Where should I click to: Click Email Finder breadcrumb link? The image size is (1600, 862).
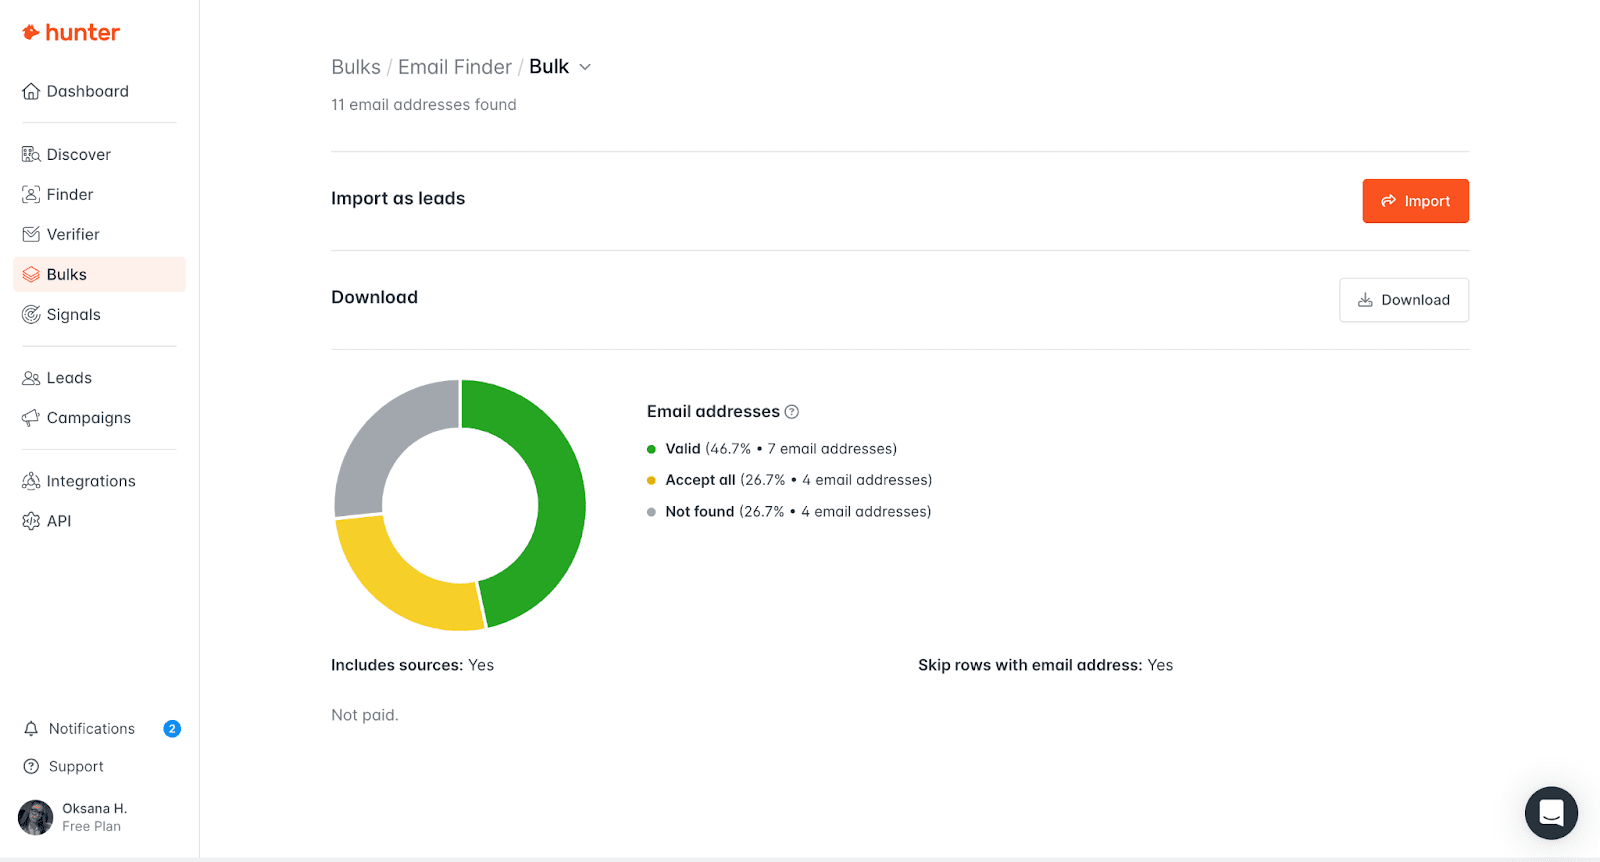(455, 67)
